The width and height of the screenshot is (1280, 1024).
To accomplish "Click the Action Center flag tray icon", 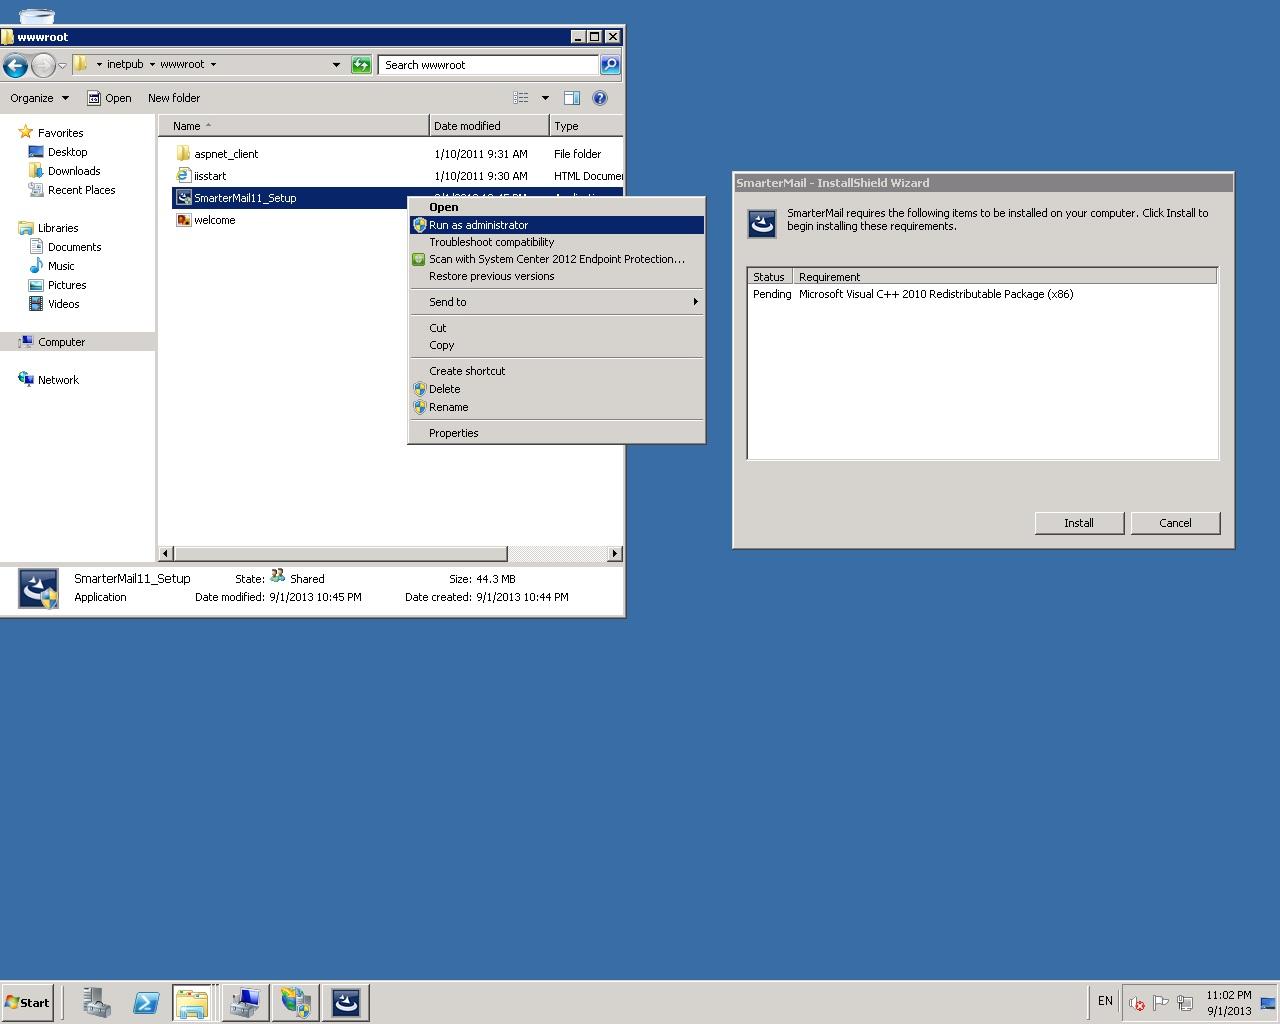I will coord(1160,1003).
